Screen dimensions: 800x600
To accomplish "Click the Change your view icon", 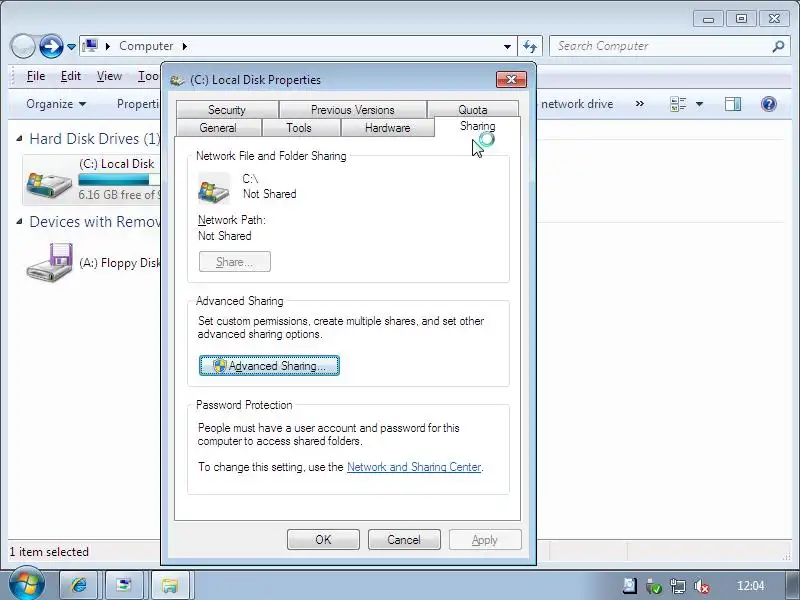I will click(x=678, y=104).
